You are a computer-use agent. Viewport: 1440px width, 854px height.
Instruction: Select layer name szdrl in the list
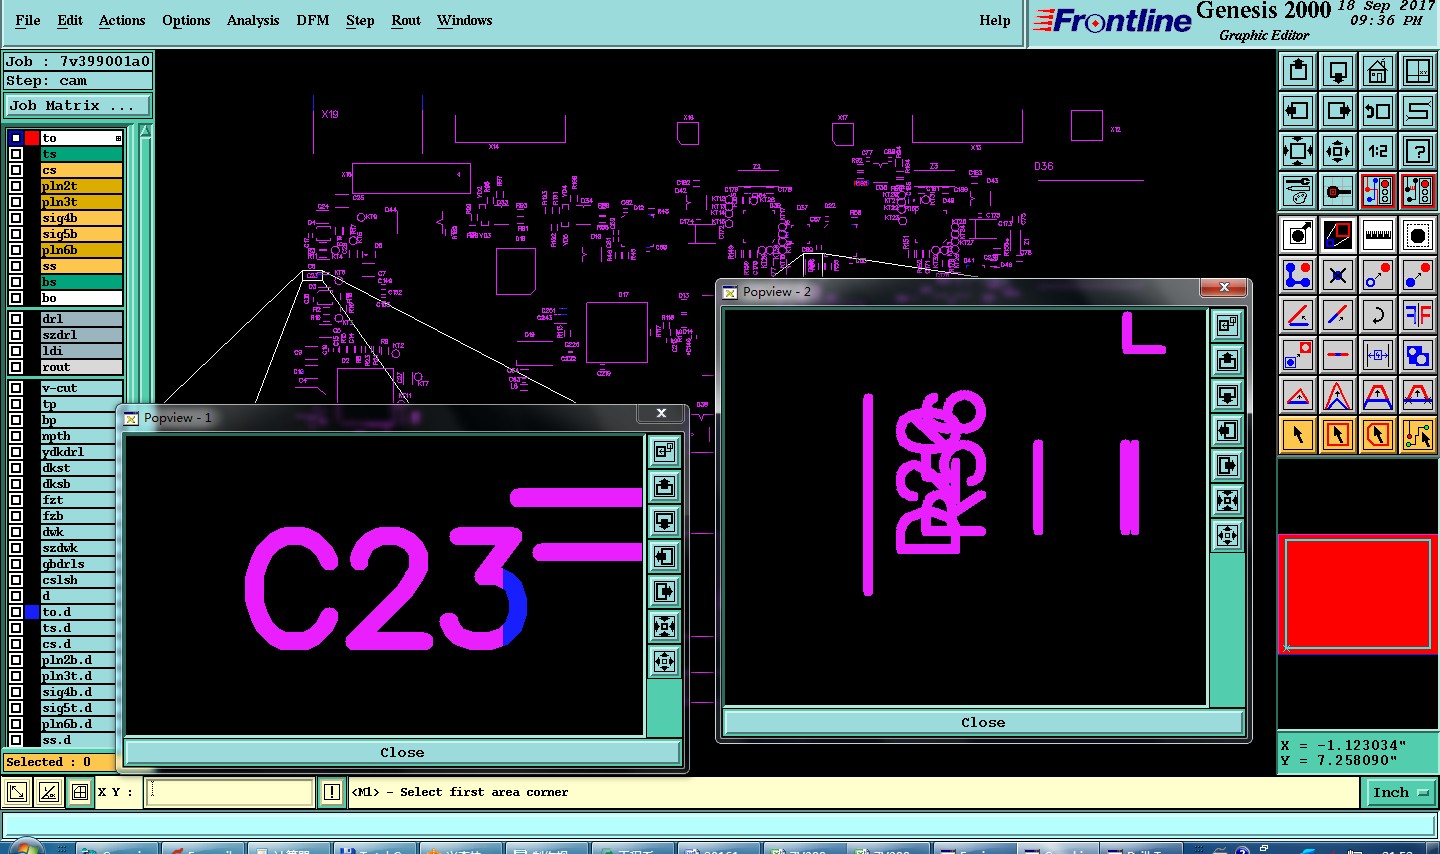pyautogui.click(x=81, y=335)
